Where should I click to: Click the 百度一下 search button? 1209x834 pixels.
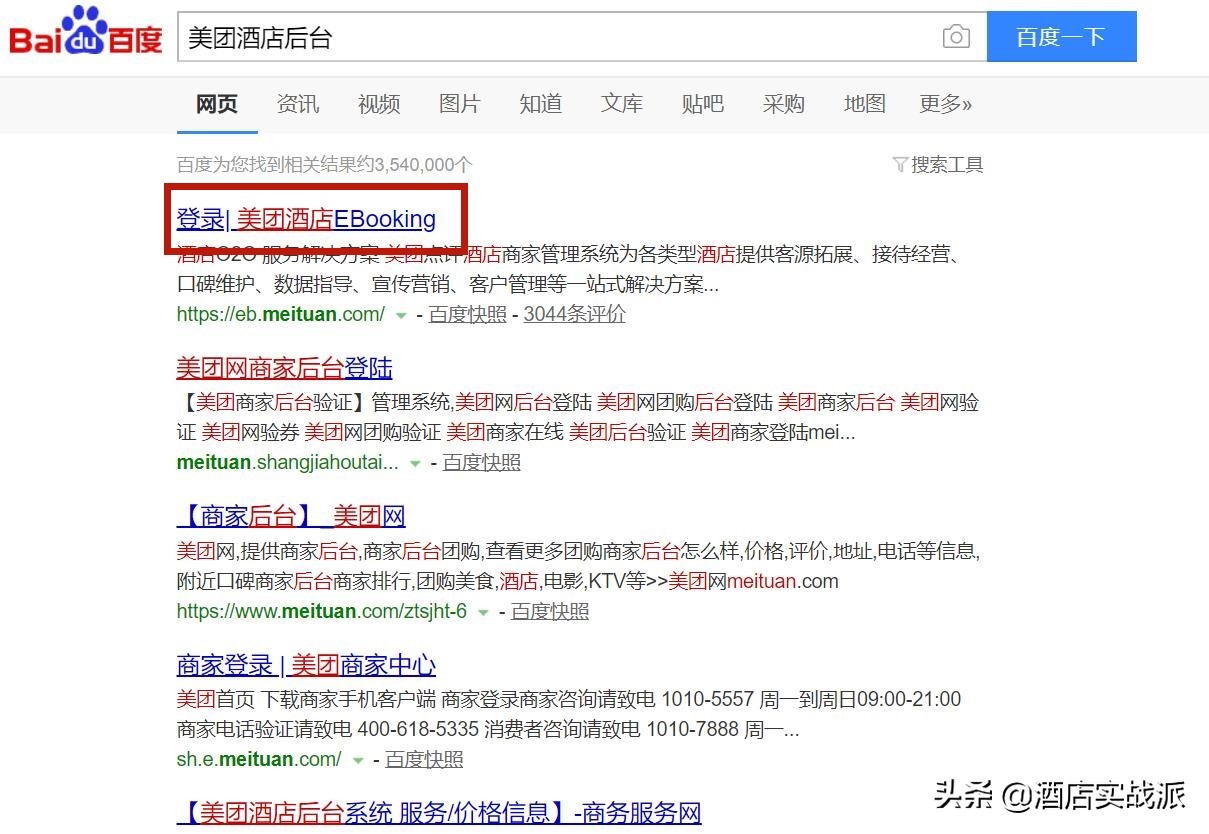[1061, 36]
